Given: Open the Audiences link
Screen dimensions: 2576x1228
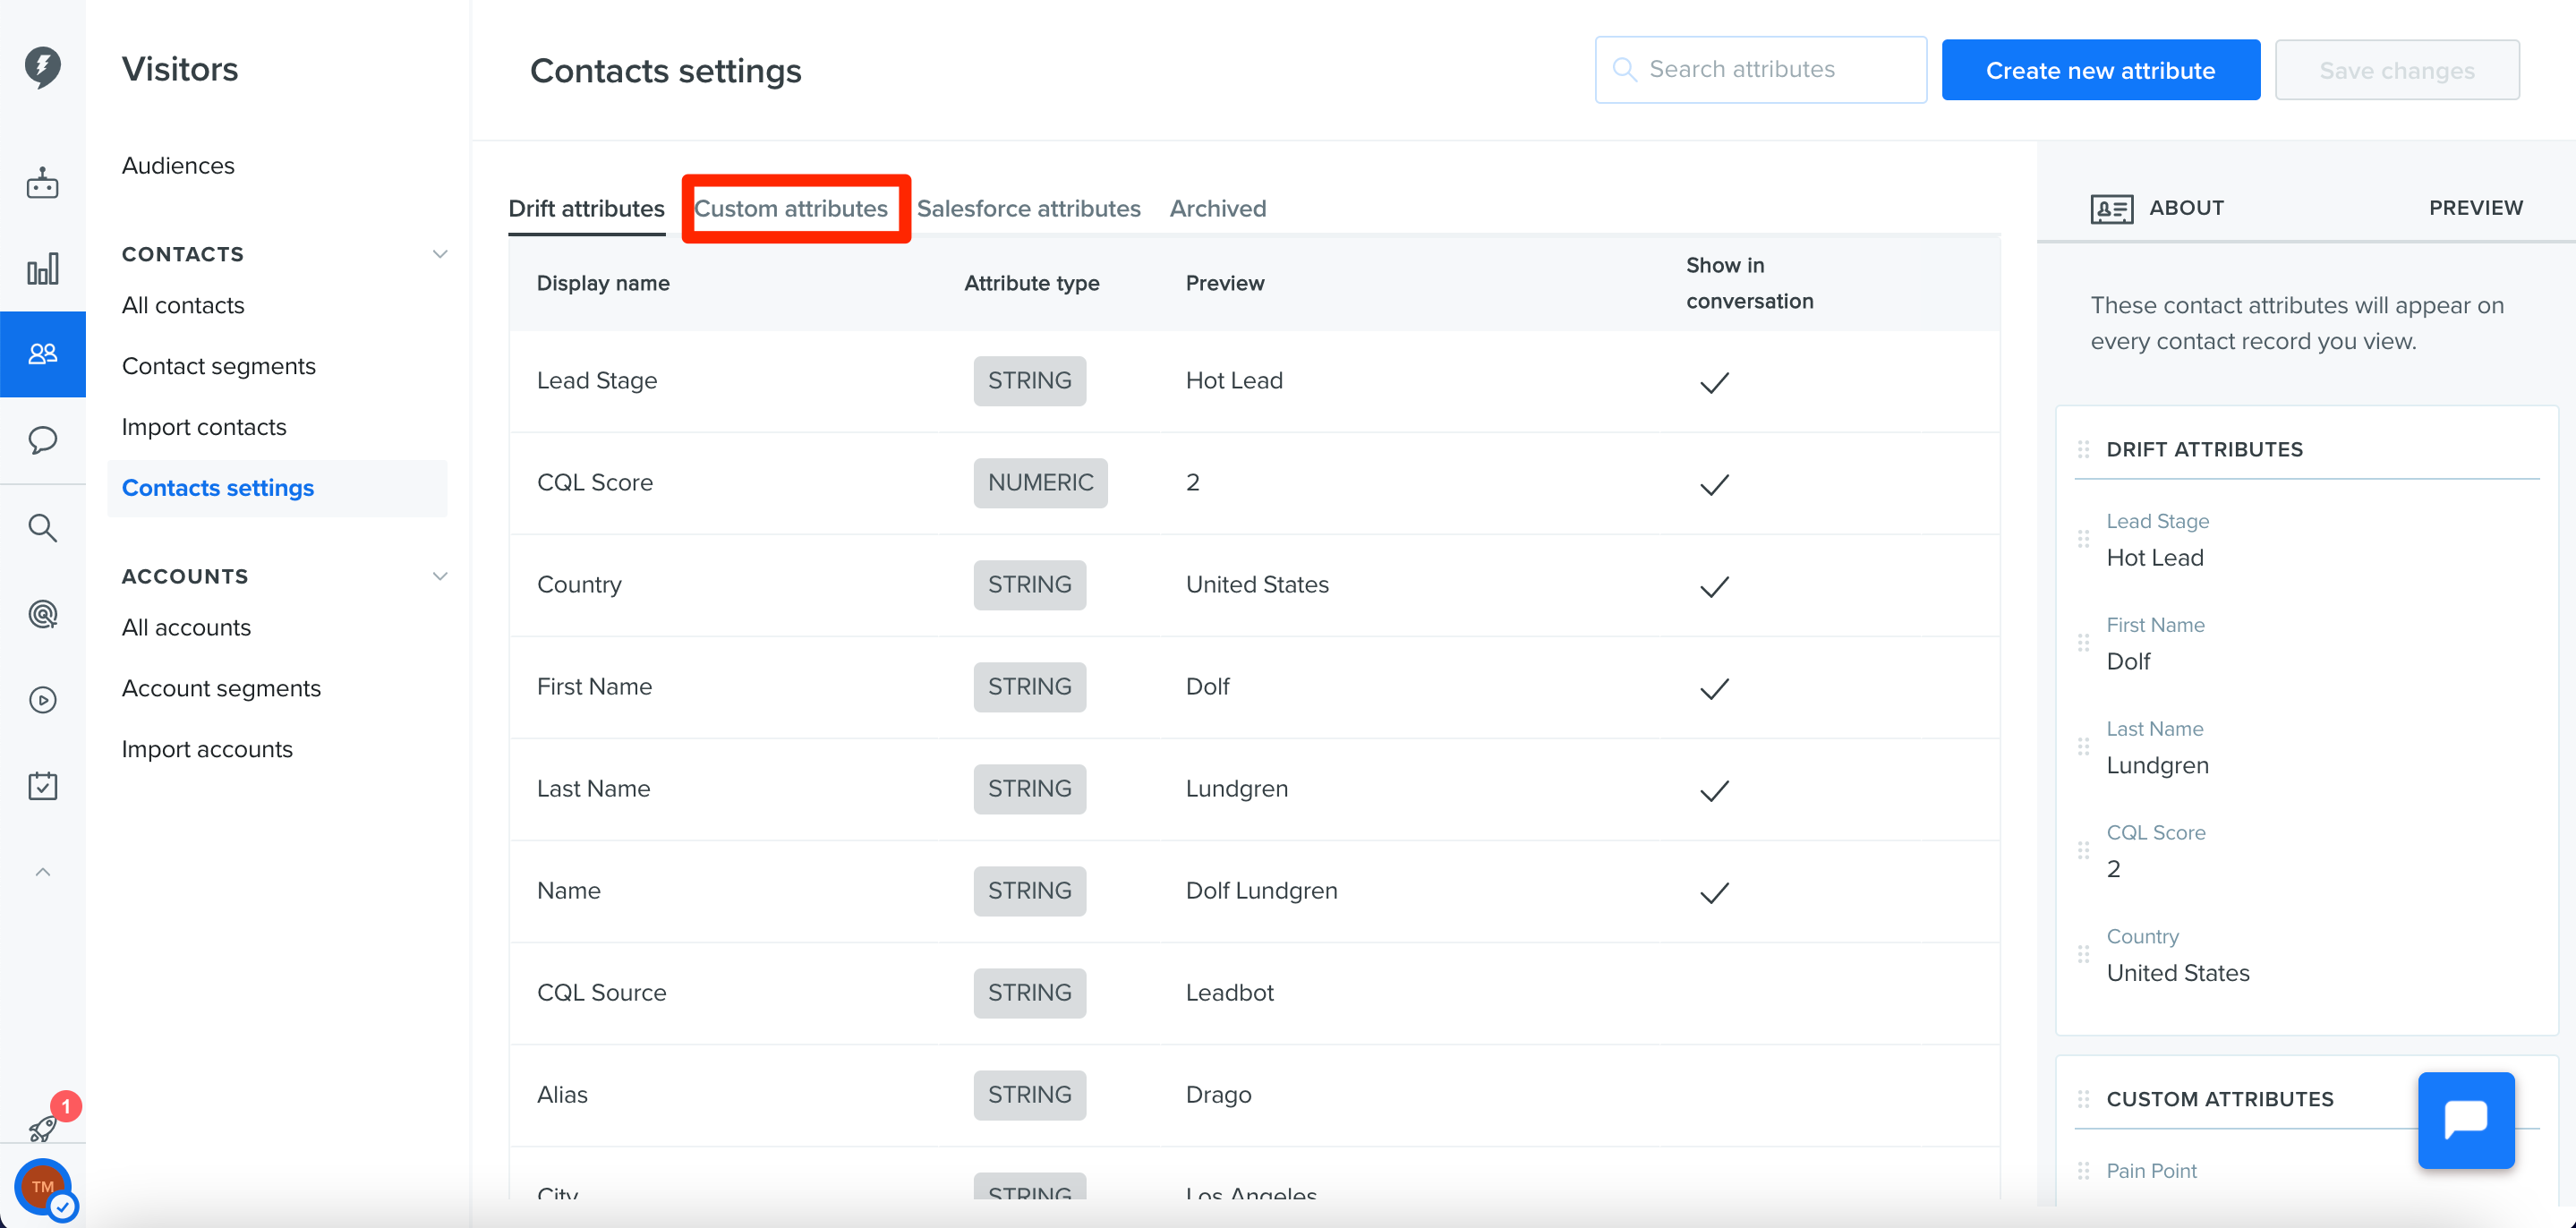Looking at the screenshot, I should [x=178, y=165].
